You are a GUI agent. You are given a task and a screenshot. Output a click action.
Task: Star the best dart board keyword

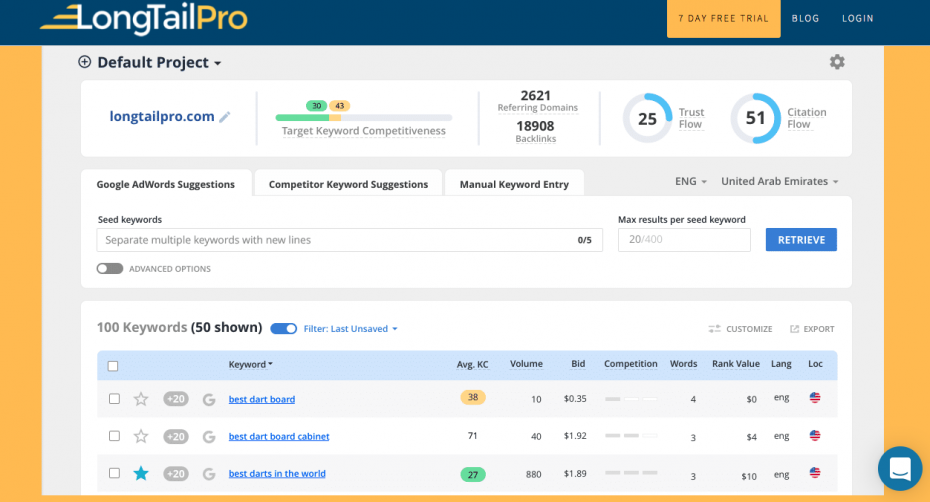click(x=141, y=399)
